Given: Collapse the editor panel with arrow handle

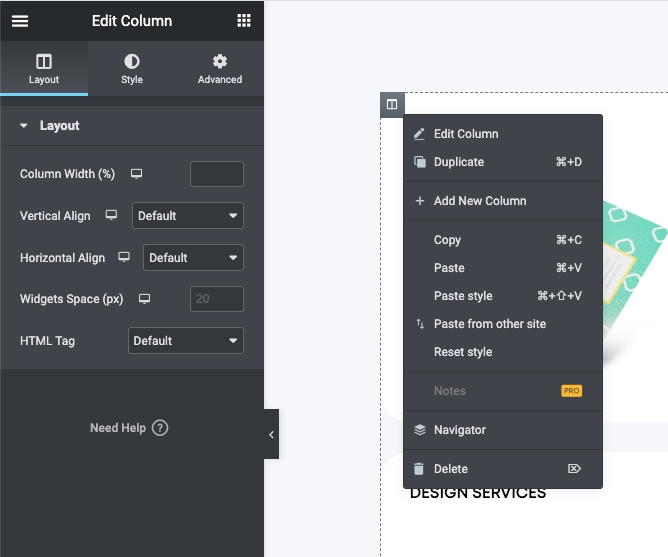Looking at the screenshot, I should (x=271, y=435).
